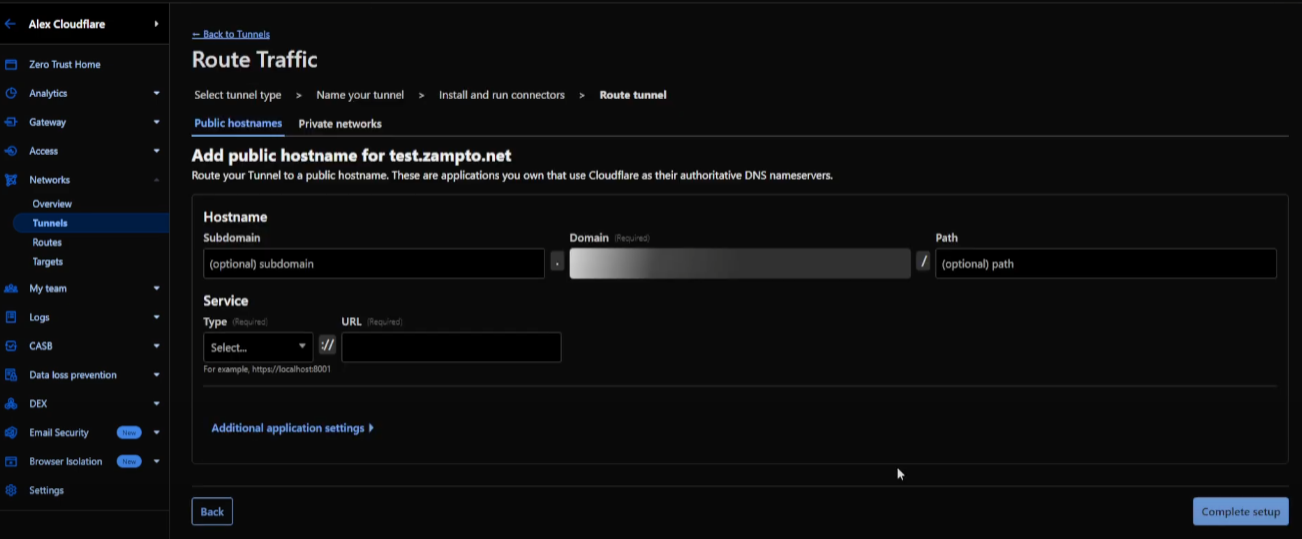
Task: Click the Data loss prevention sidebar icon
Action: 11,375
